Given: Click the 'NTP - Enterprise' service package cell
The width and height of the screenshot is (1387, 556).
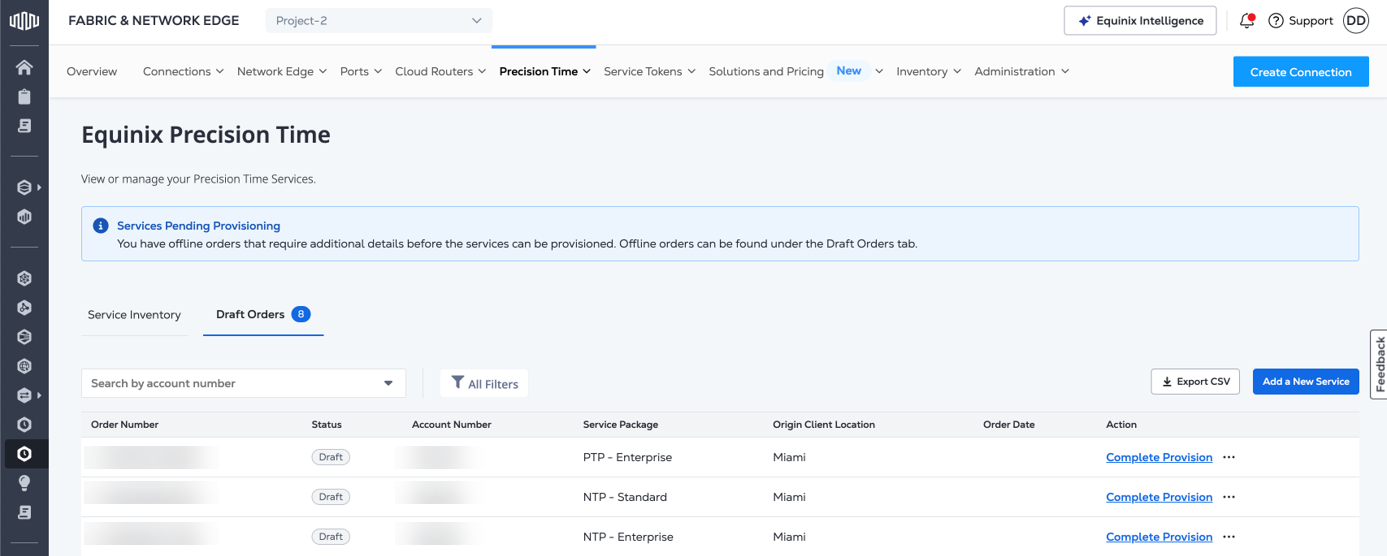Looking at the screenshot, I should [628, 537].
